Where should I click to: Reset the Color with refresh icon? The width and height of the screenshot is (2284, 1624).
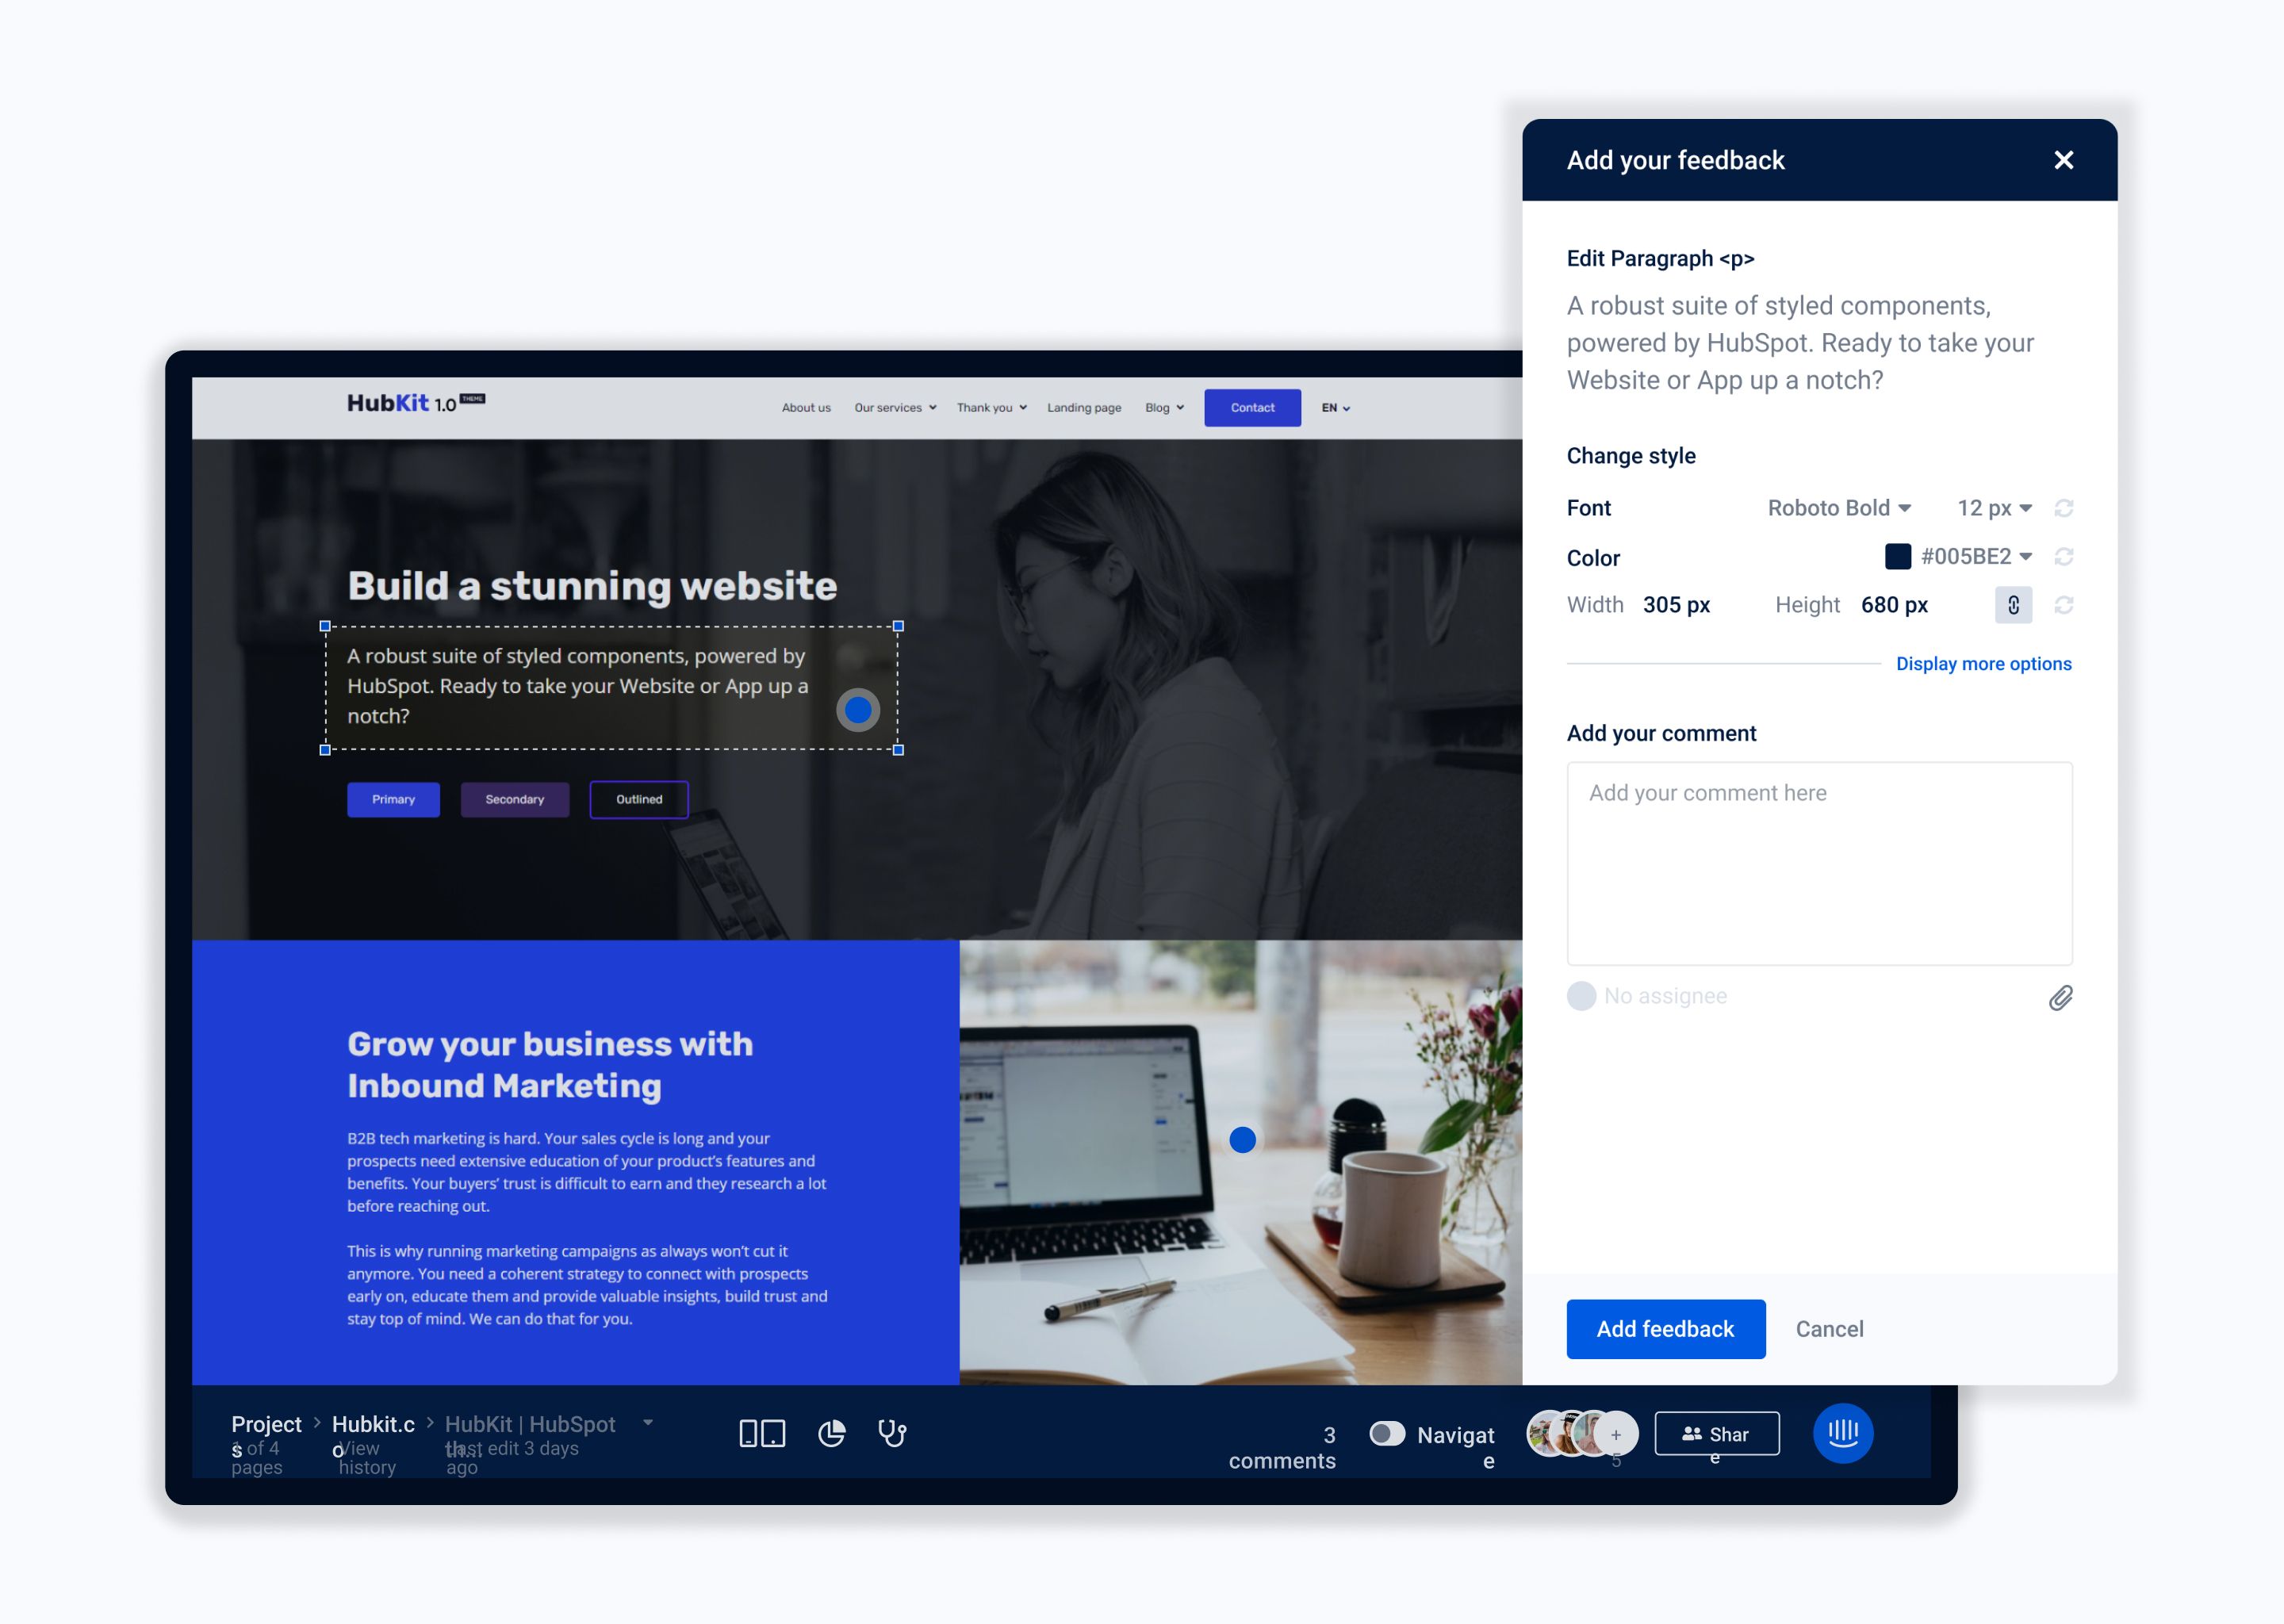(x=2063, y=557)
